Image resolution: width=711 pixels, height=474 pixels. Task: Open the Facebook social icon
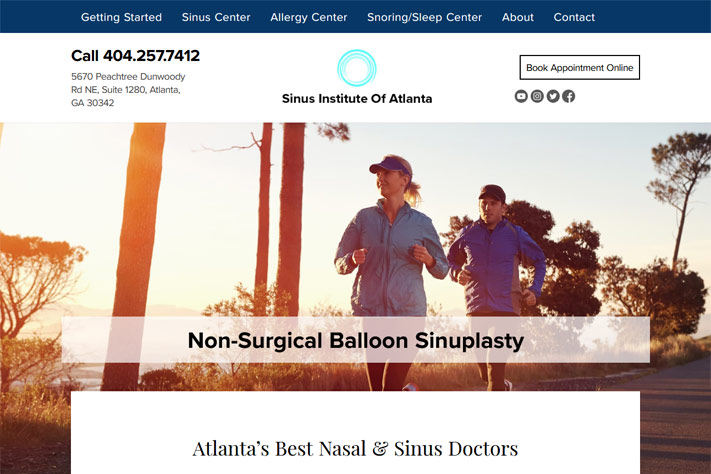tap(569, 96)
